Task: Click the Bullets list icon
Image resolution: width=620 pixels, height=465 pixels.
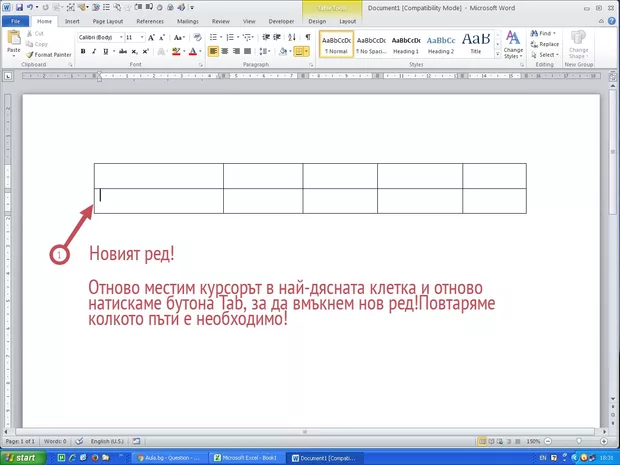Action: (214, 38)
